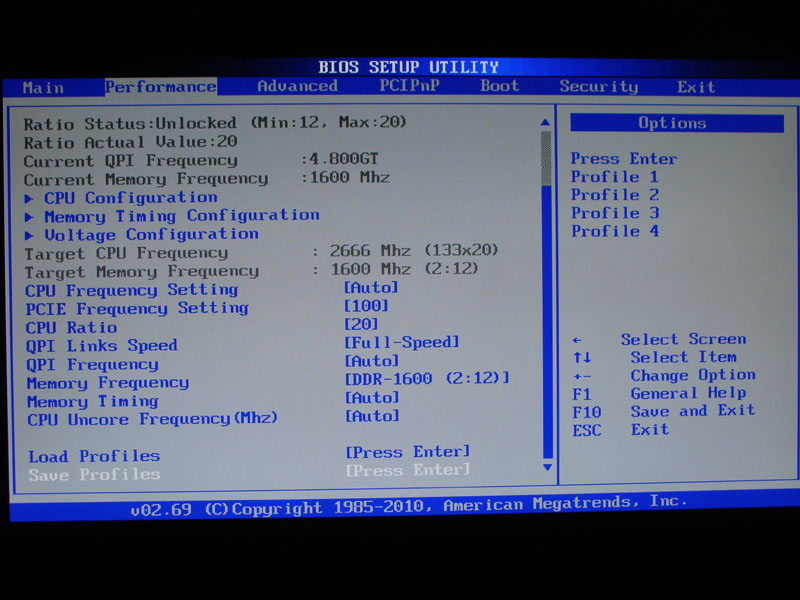Click the Save Profiles greyed label

(94, 475)
